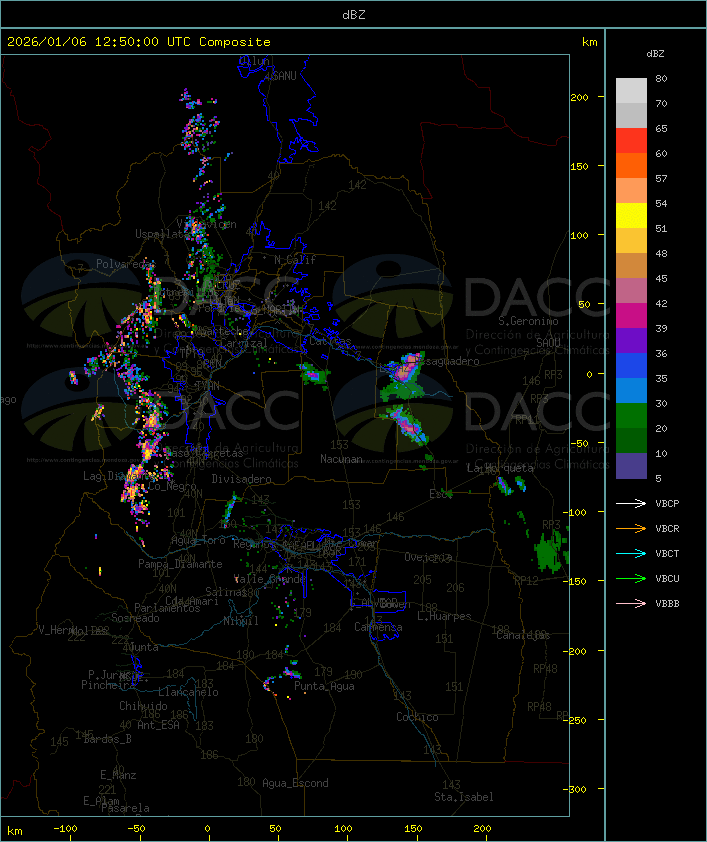Click the VBCP legend label
Viewport: 707px width, 842px height.
click(x=667, y=503)
